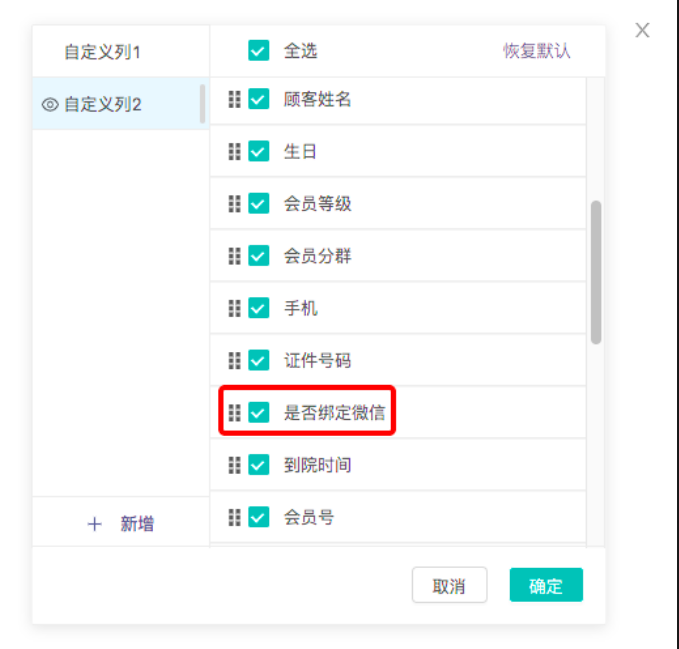The image size is (679, 649).
Task: Uncheck the 全选 checkbox
Action: [x=259, y=51]
